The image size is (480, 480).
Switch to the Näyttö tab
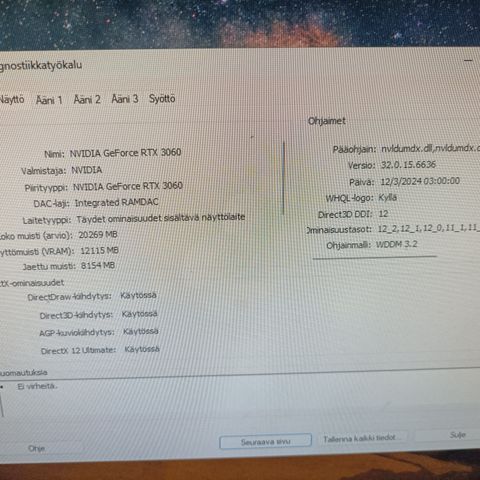click(12, 100)
